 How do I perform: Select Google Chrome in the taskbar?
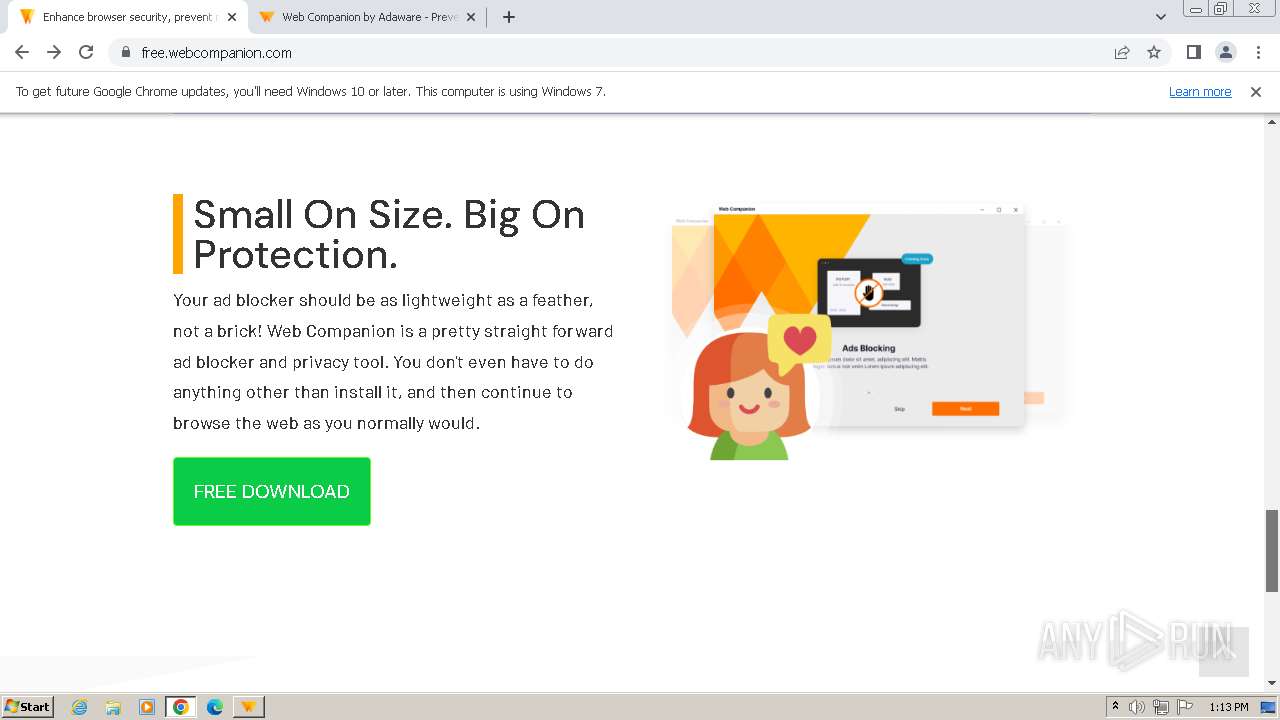181,707
